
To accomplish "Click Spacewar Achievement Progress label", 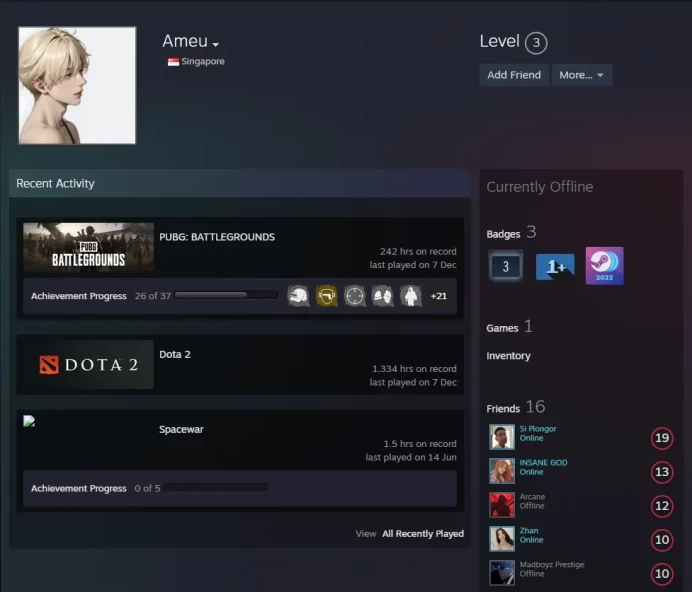I will click(x=79, y=489).
